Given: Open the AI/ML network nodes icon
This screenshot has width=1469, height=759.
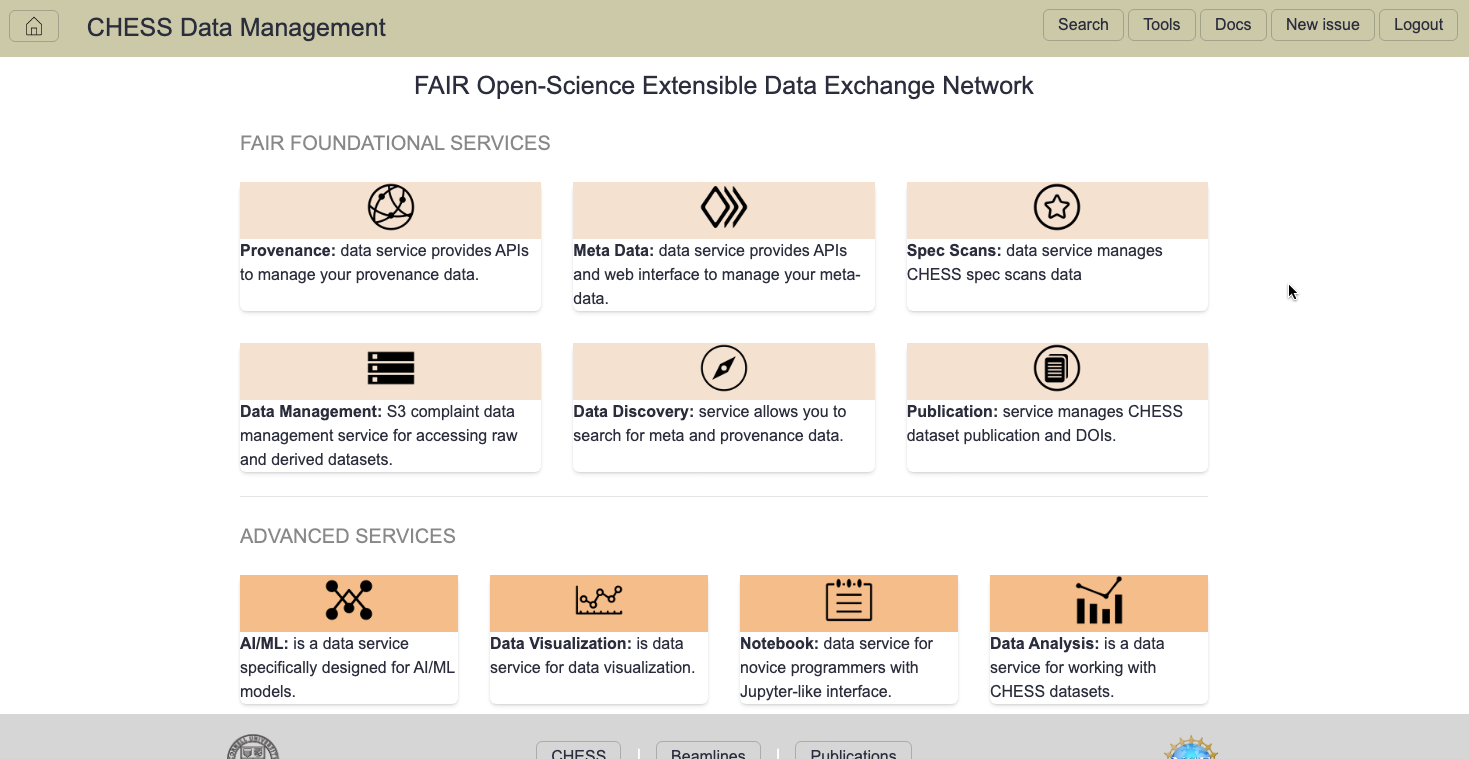Looking at the screenshot, I should (349, 600).
